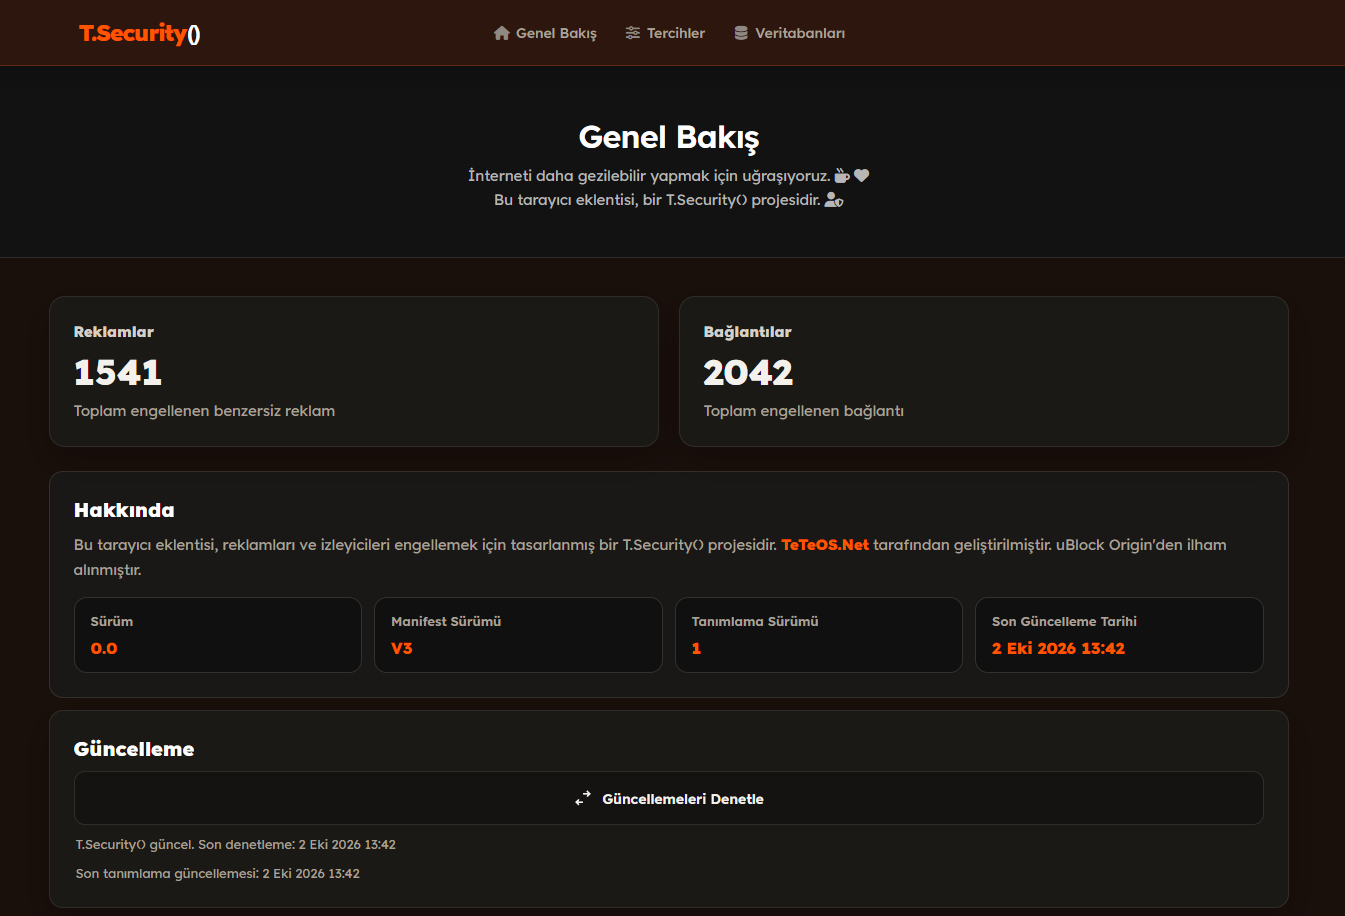The height and width of the screenshot is (916, 1345).
Task: Click the Reklamlar card title
Action: pyautogui.click(x=114, y=332)
